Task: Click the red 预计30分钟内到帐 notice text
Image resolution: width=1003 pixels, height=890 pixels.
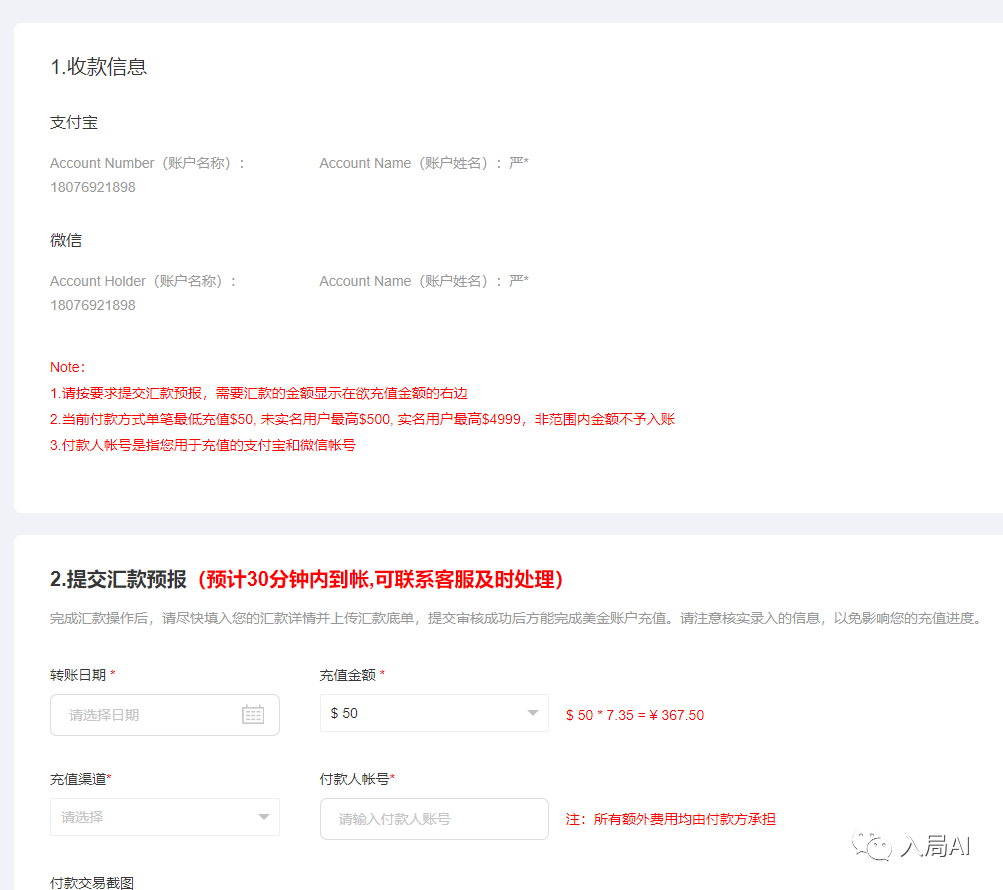Action: 380,579
